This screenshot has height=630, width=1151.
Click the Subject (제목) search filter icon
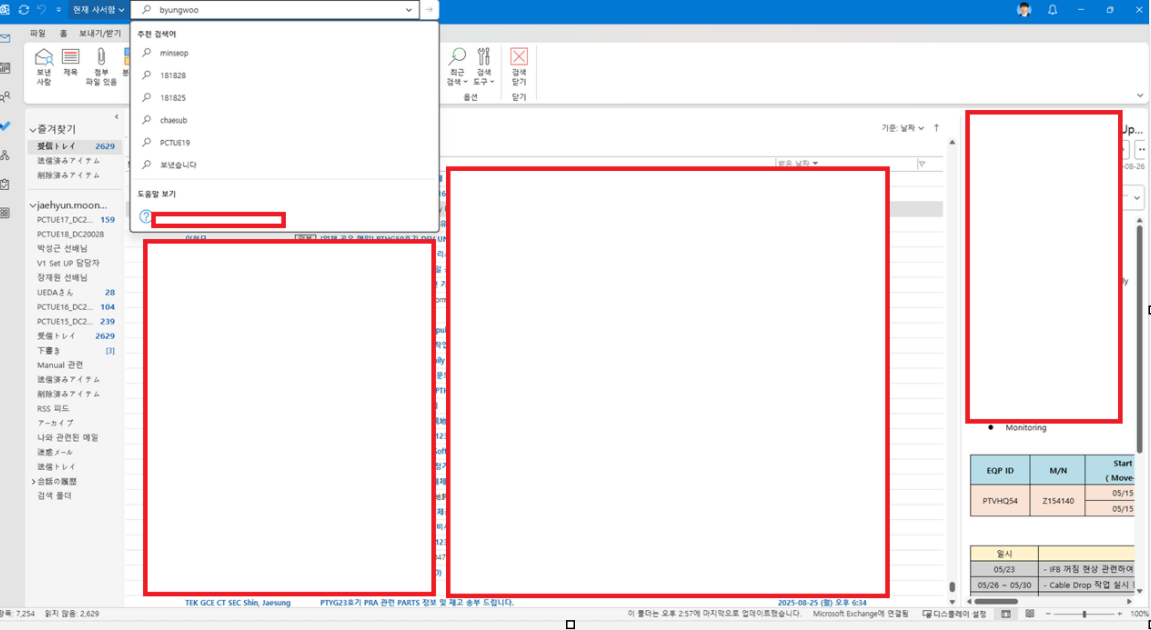(70, 63)
